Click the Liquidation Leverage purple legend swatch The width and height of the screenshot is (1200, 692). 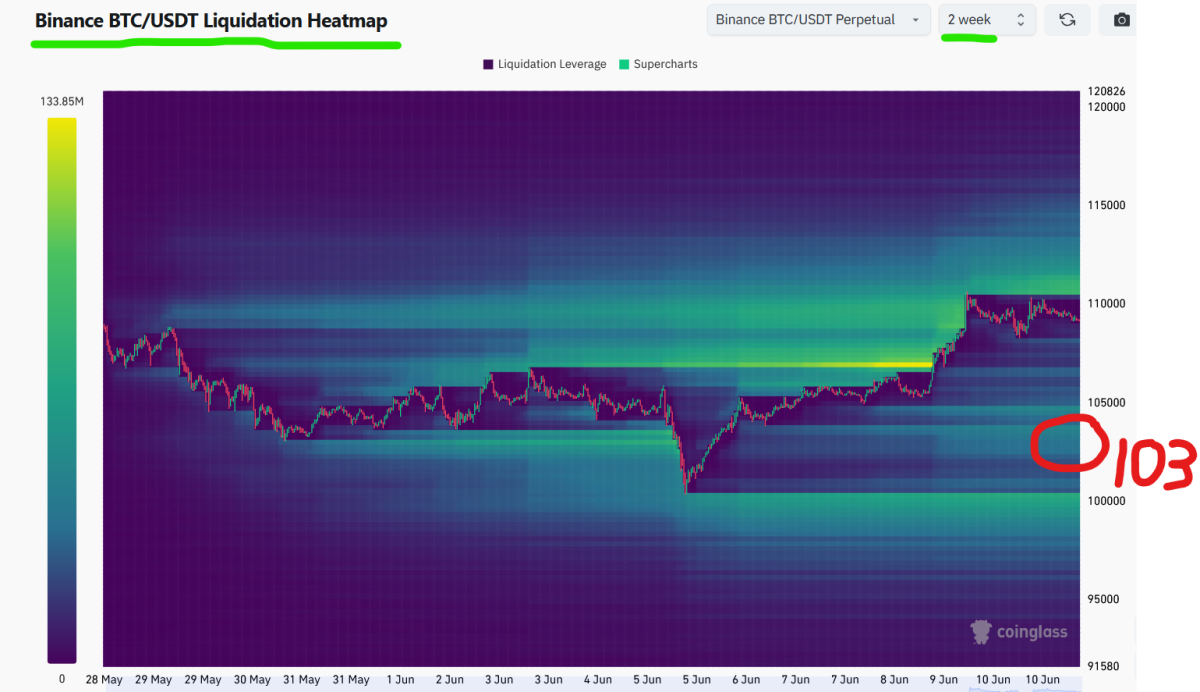tap(488, 64)
